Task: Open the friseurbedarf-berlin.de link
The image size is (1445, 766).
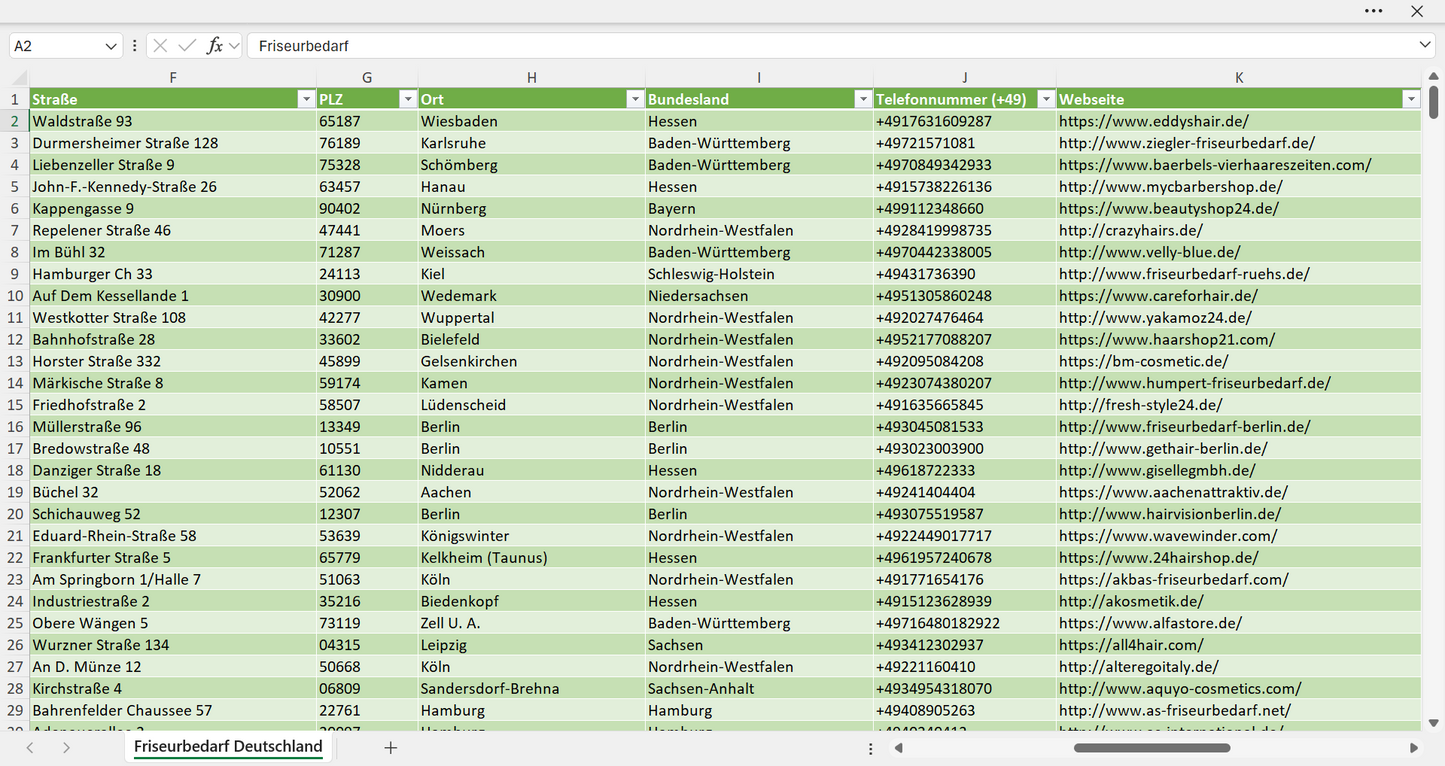Action: click(x=1185, y=427)
